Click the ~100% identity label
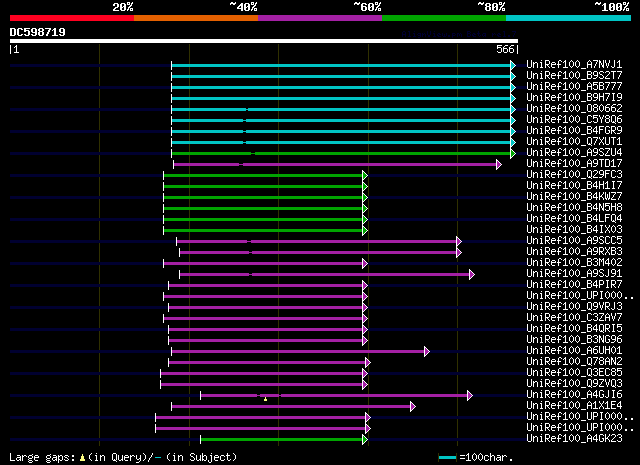This screenshot has width=640, height=465. tap(612, 7)
